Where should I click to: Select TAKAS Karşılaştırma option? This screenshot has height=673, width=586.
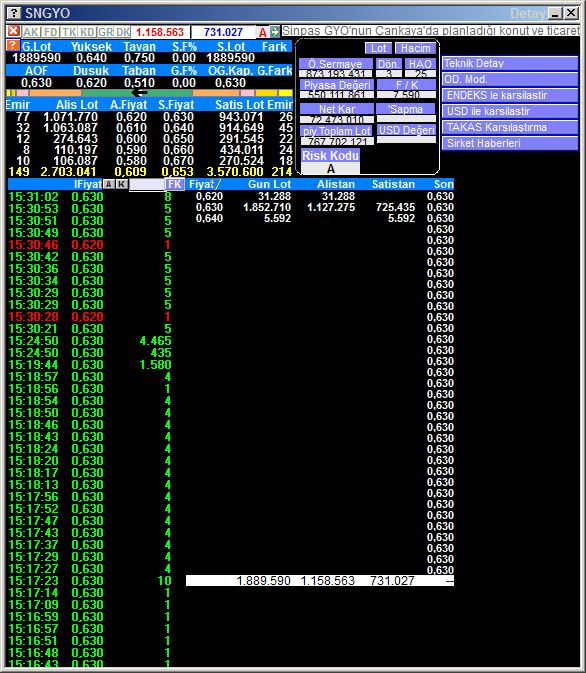(510, 127)
